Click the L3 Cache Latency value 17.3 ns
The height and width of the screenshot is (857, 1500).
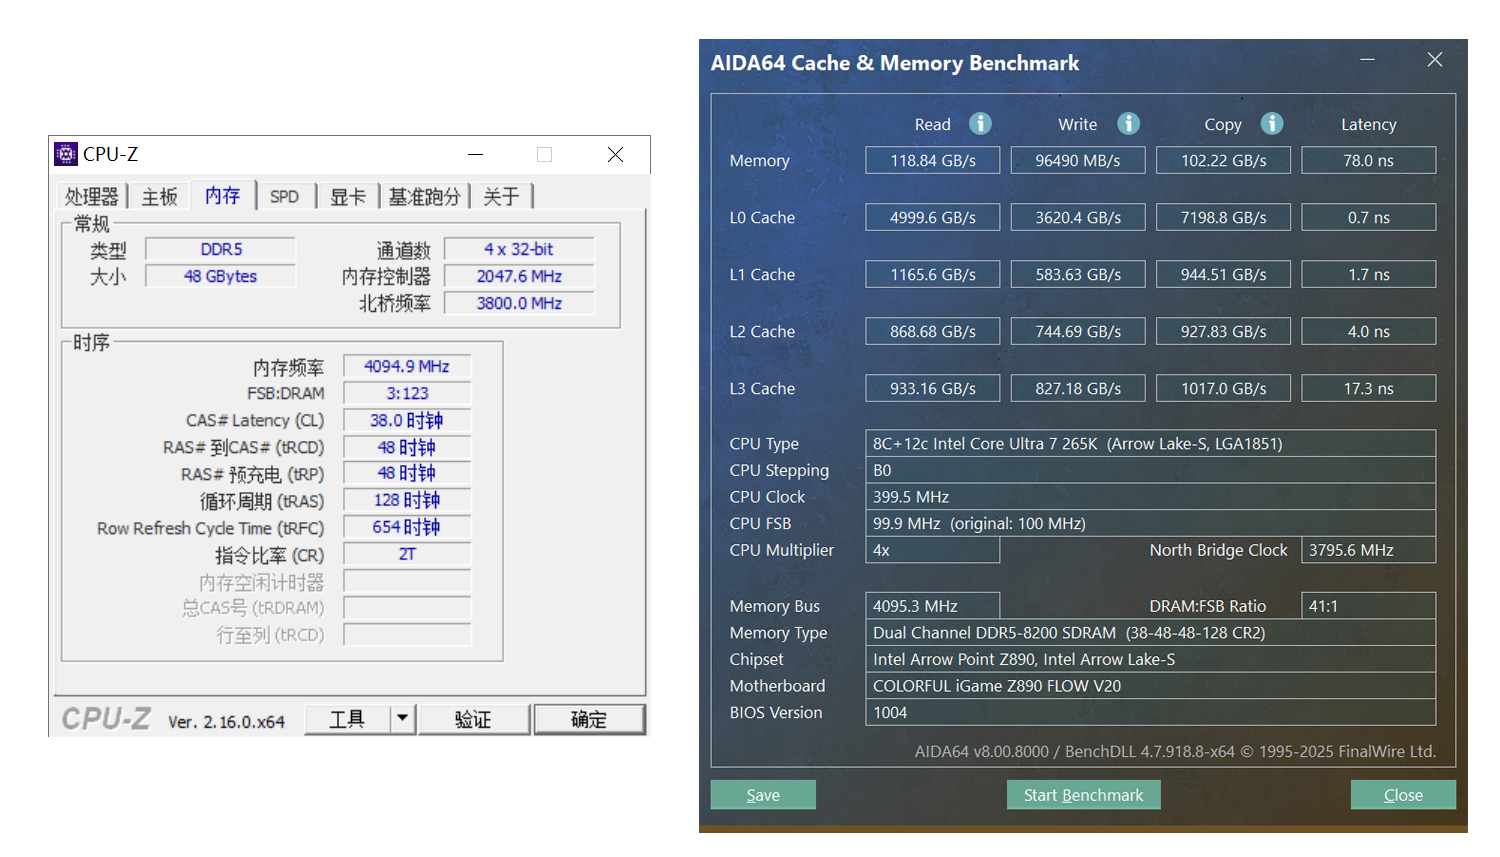tap(1369, 388)
